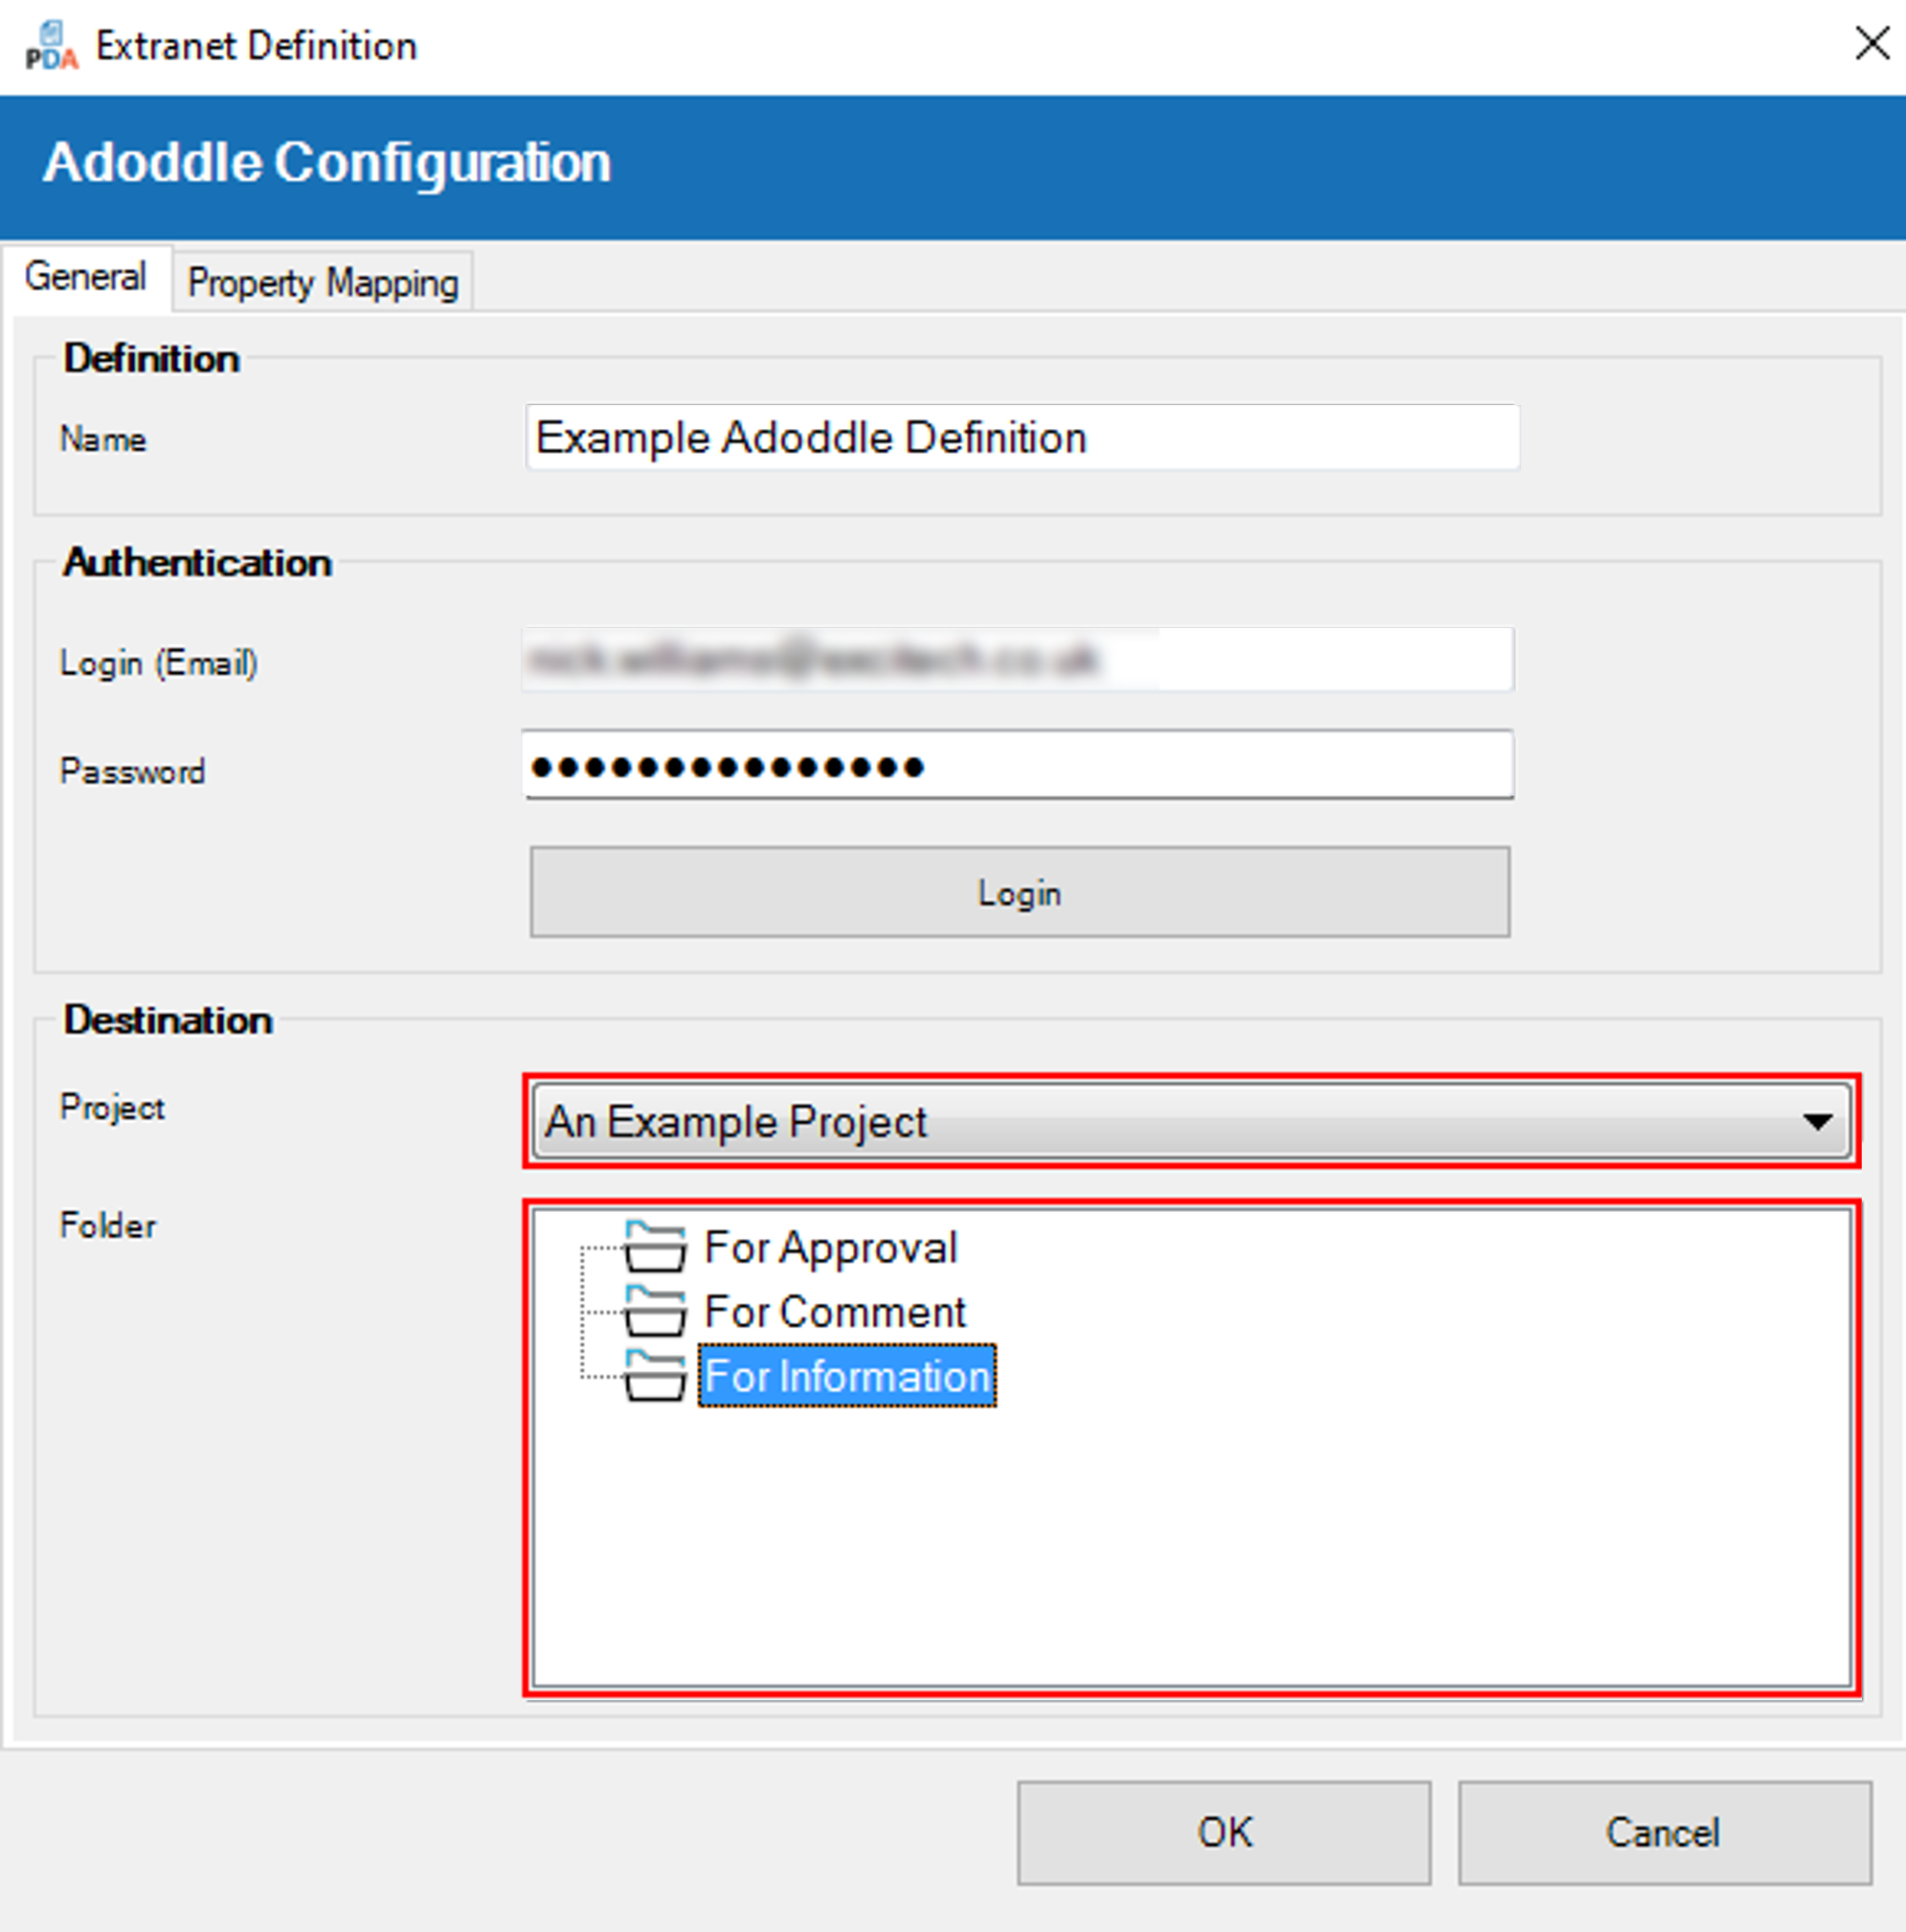Select the For Information folder label

[846, 1377]
